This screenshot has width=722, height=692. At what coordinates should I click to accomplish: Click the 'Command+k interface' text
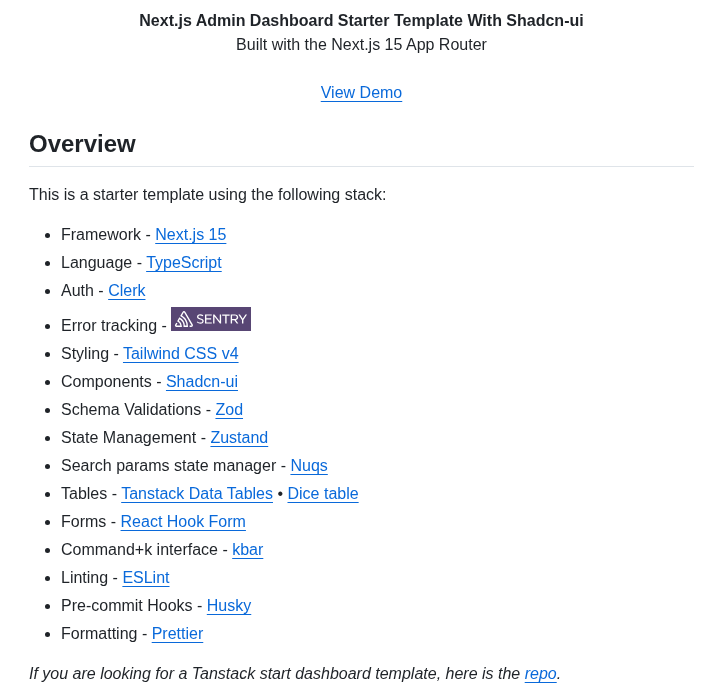(139, 550)
